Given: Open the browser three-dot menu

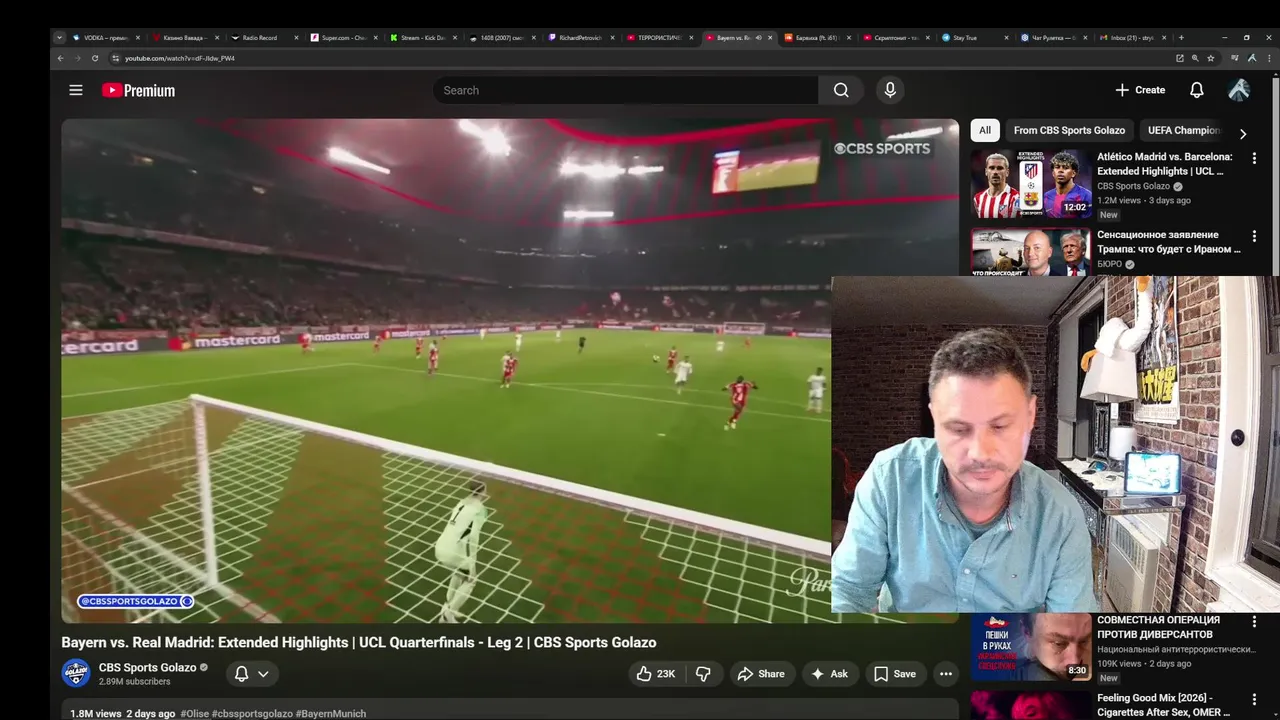Looking at the screenshot, I should click(x=1267, y=58).
